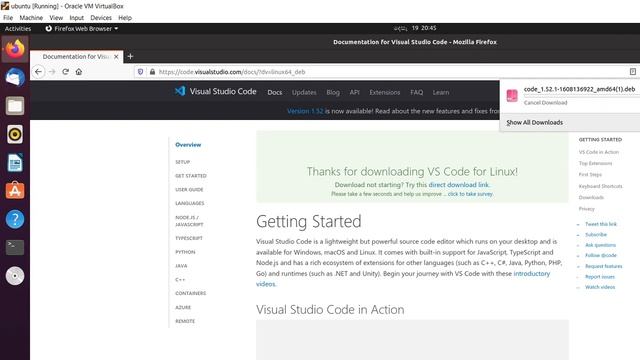Open FAQ in site navigation
This screenshot has width=640, height=360.
coord(416,92)
